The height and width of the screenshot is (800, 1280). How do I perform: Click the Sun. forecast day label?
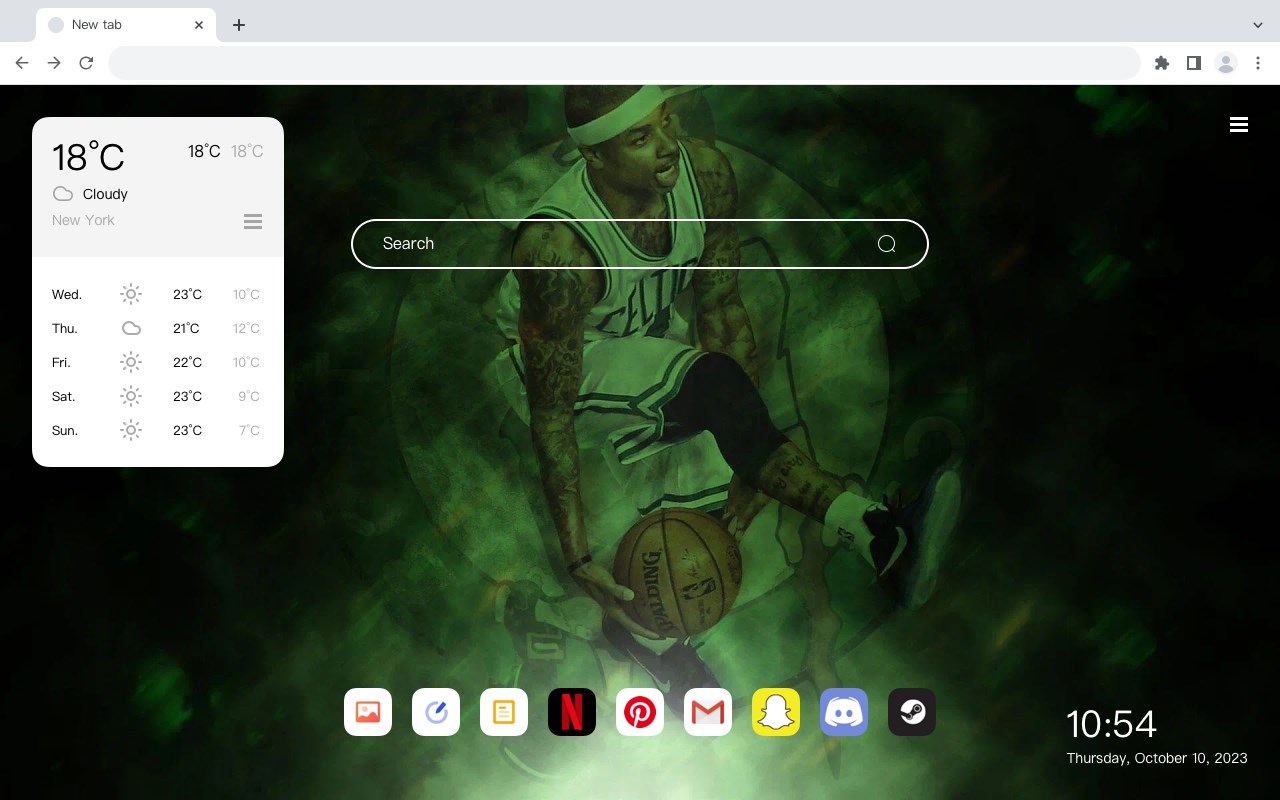coord(65,430)
